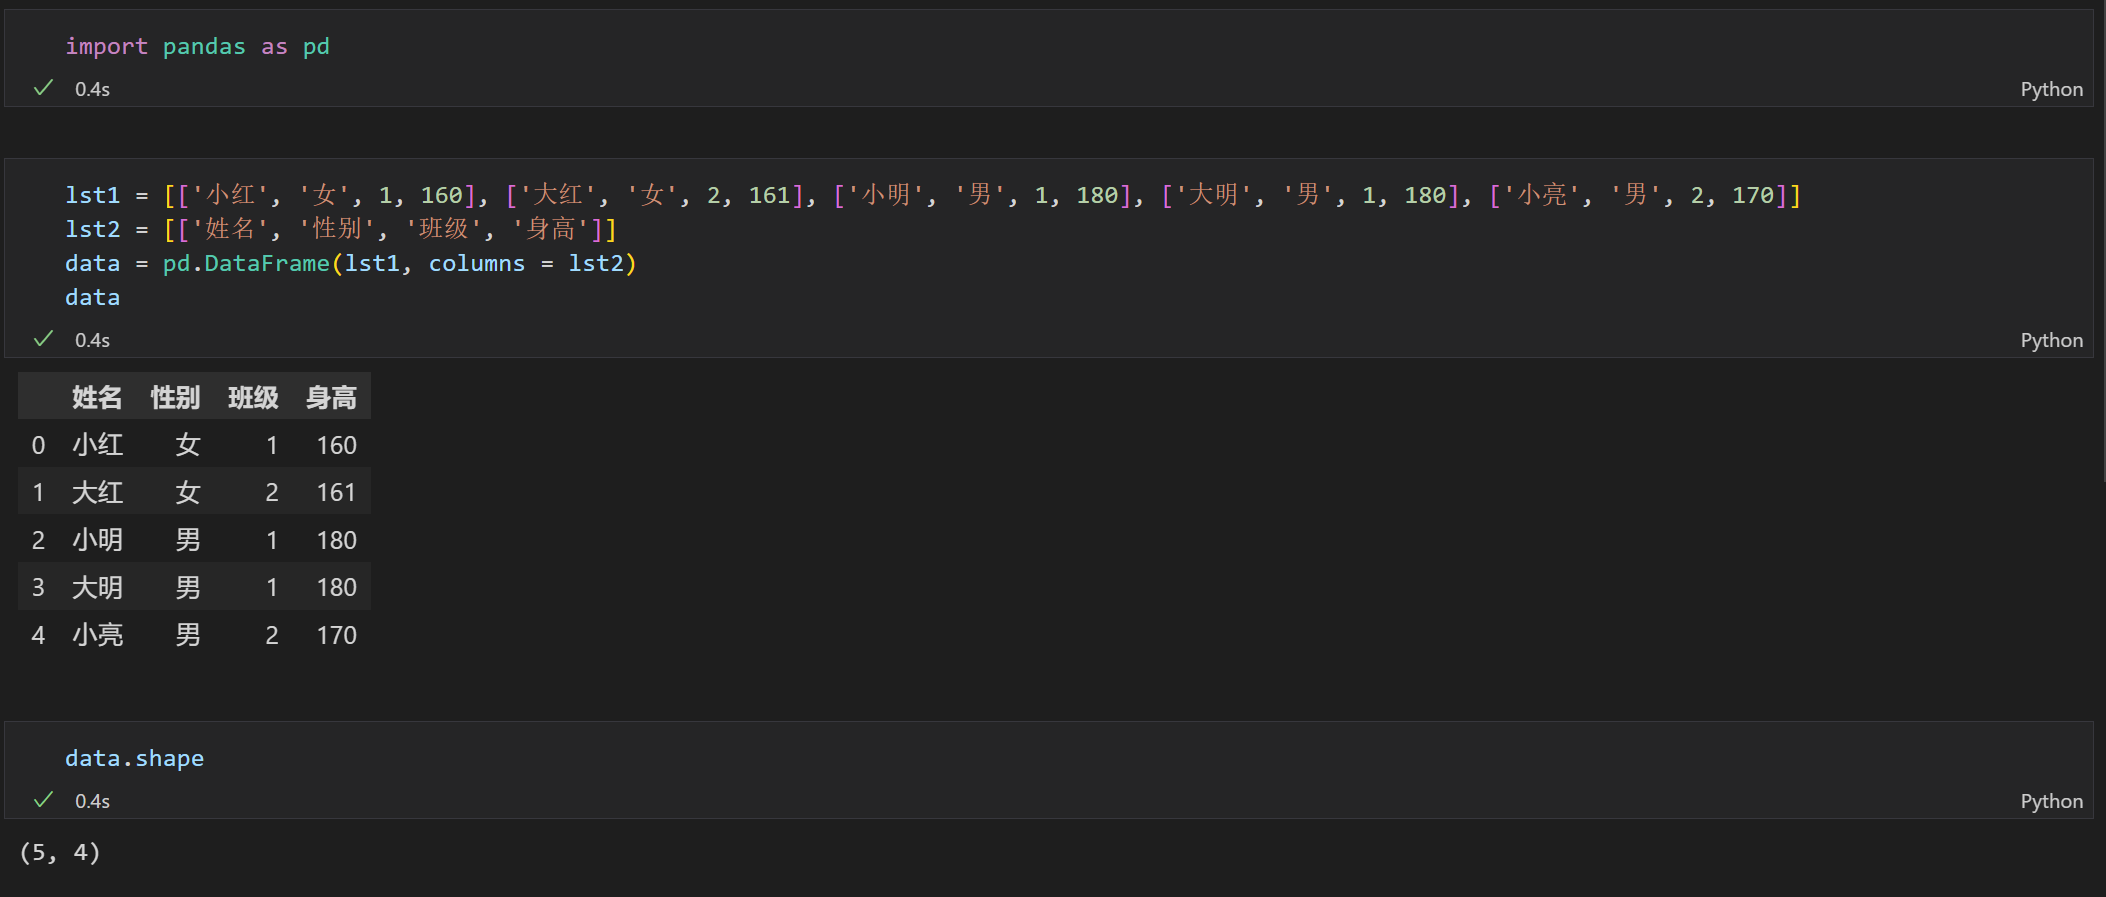This screenshot has height=897, width=2106.
Task: Click the height value 170
Action: [336, 635]
